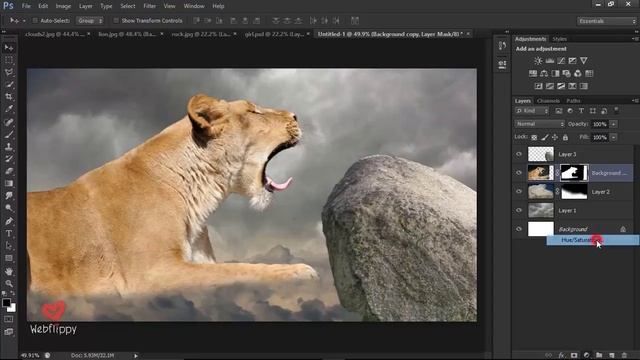Click the layer style fx button
This screenshot has width=640, height=360.
[561, 355]
